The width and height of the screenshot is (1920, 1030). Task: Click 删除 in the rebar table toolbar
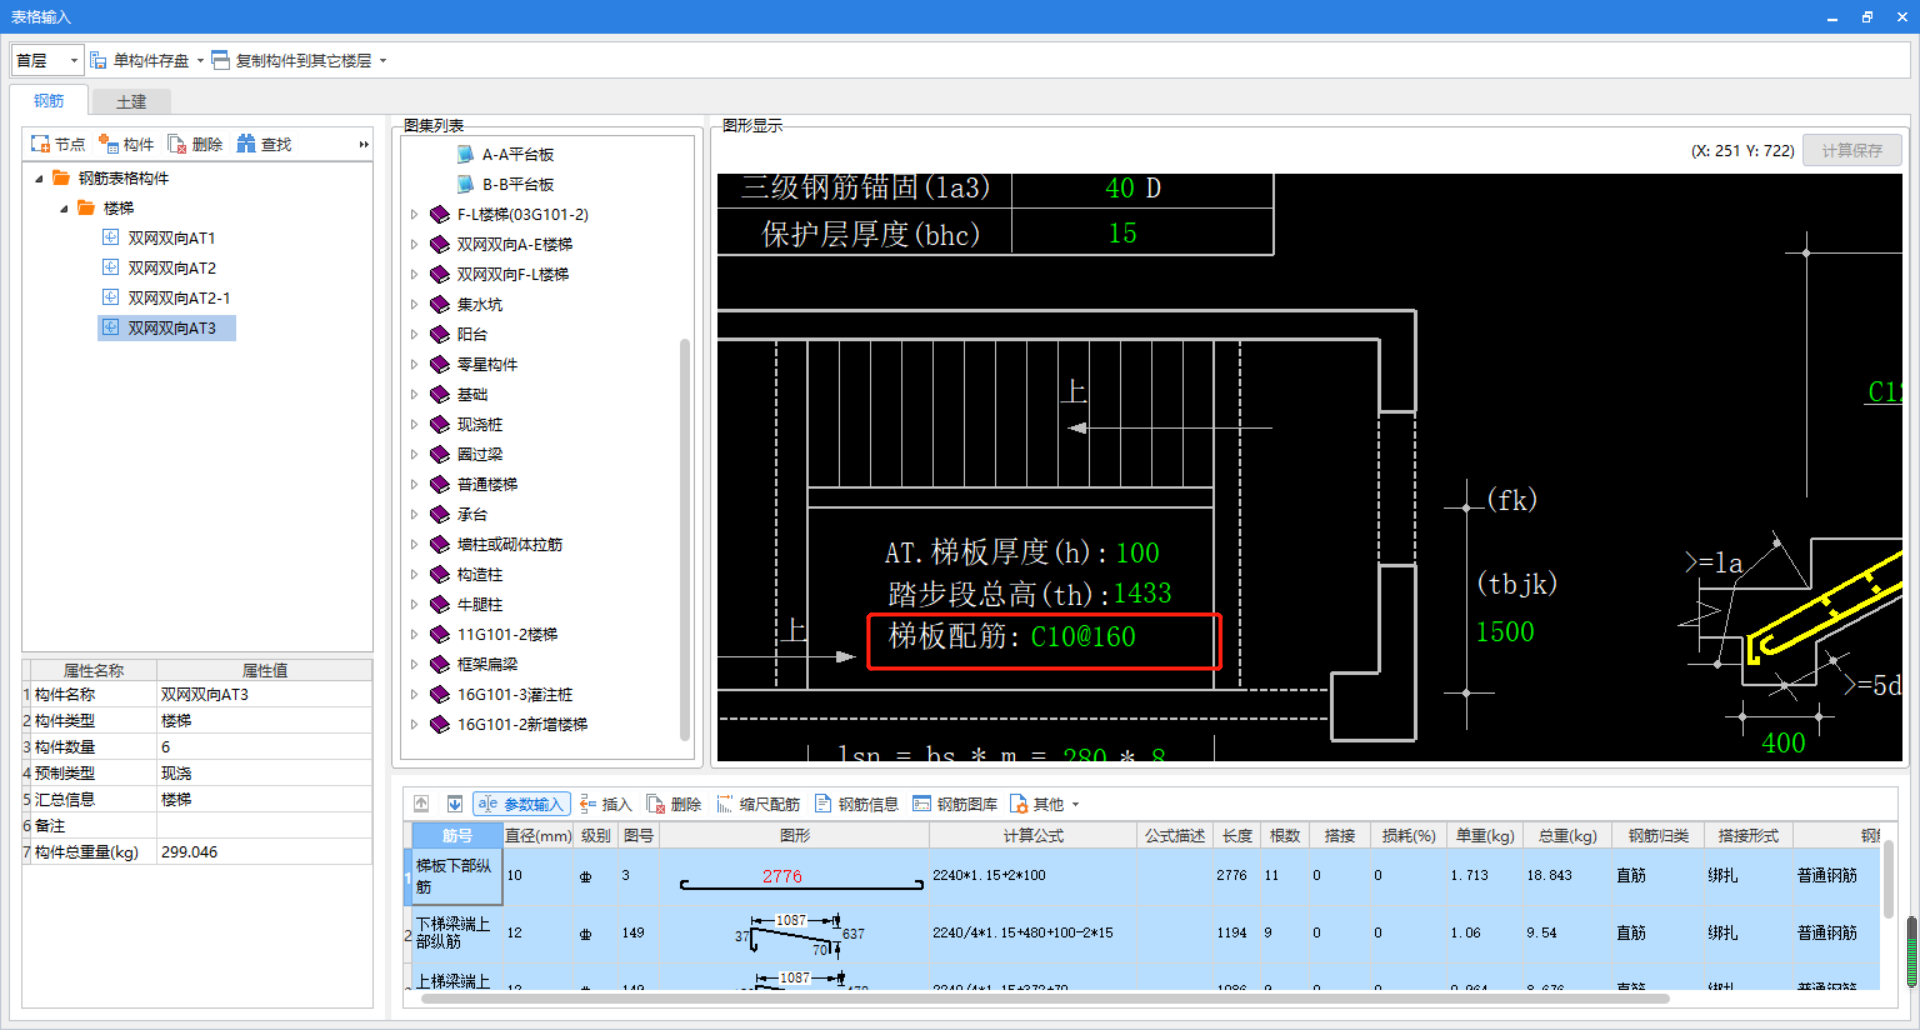coord(674,804)
